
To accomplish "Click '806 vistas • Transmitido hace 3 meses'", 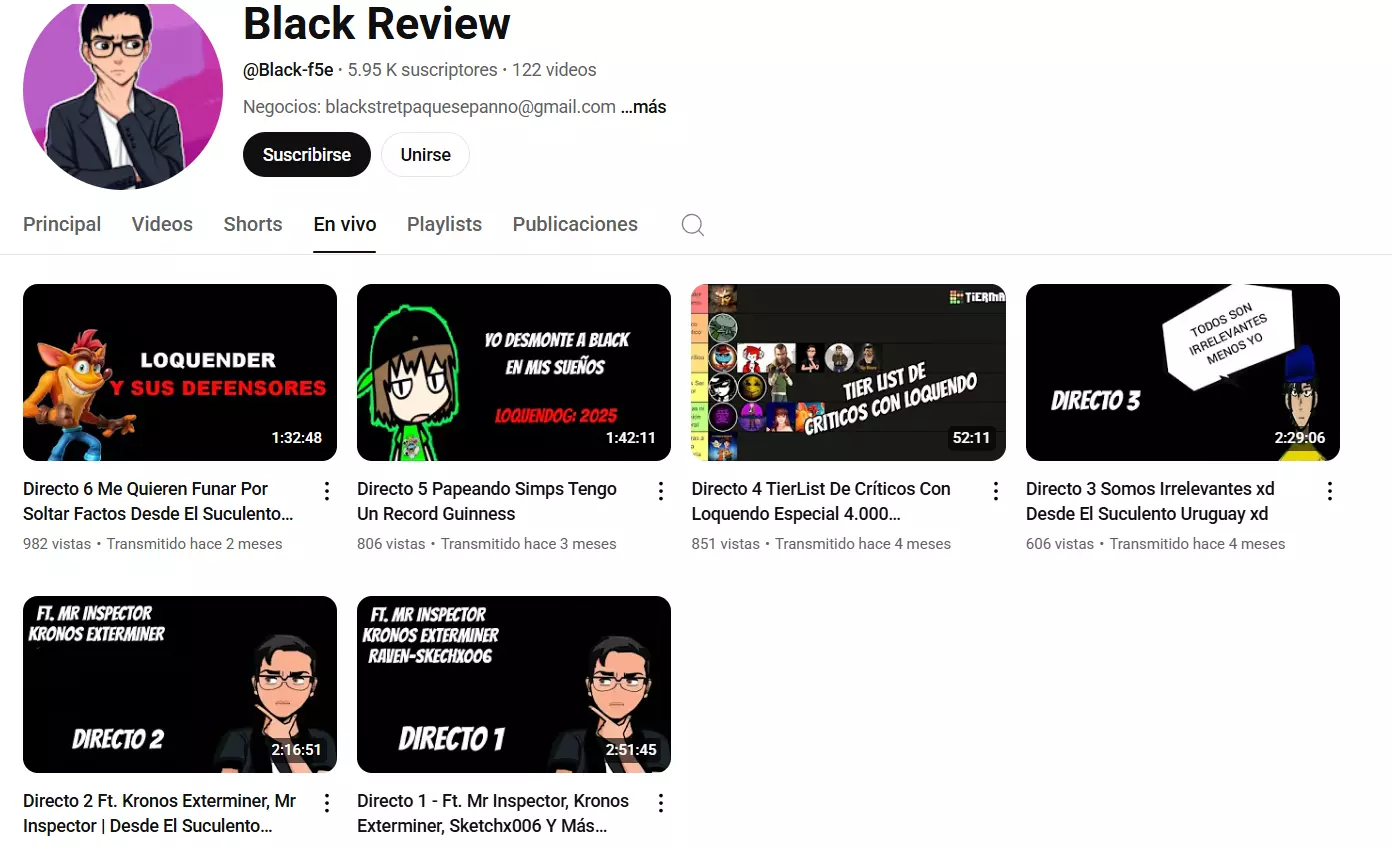I will 487,544.
